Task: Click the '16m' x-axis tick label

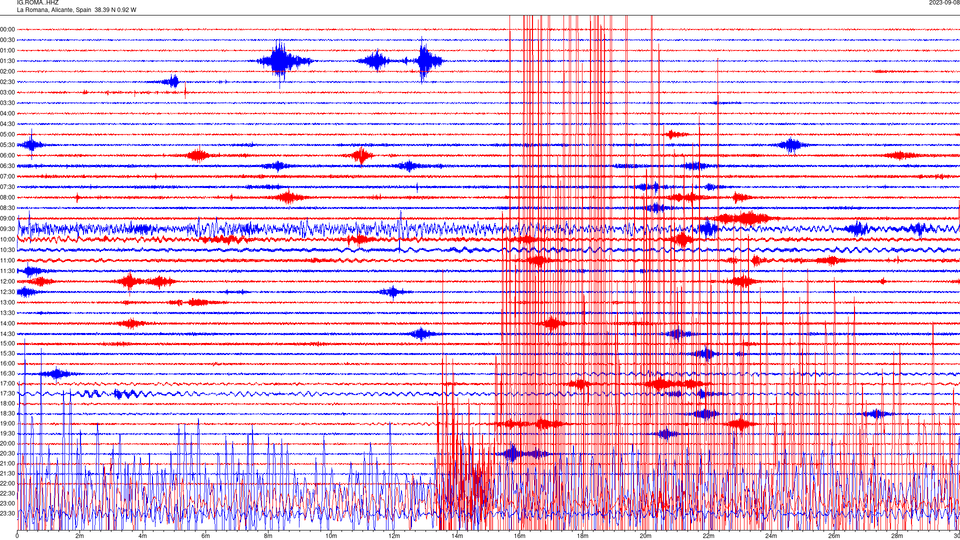Action: [x=520, y=536]
